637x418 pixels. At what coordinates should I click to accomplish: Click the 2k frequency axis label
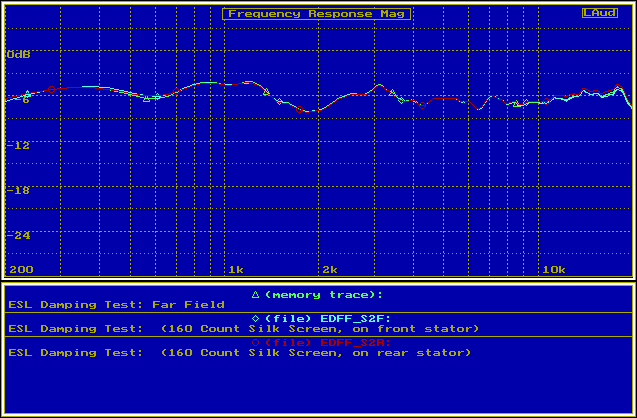(330, 270)
